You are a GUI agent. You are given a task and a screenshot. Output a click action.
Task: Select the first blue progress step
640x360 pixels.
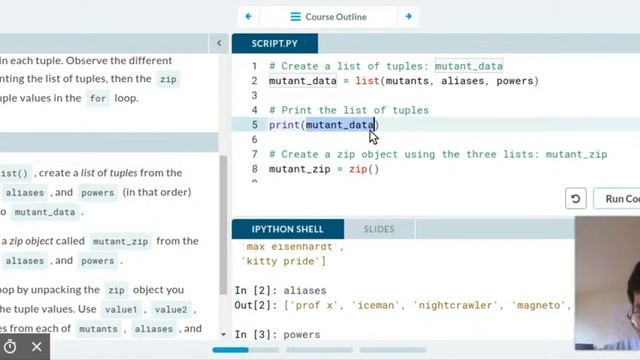click(x=230, y=350)
